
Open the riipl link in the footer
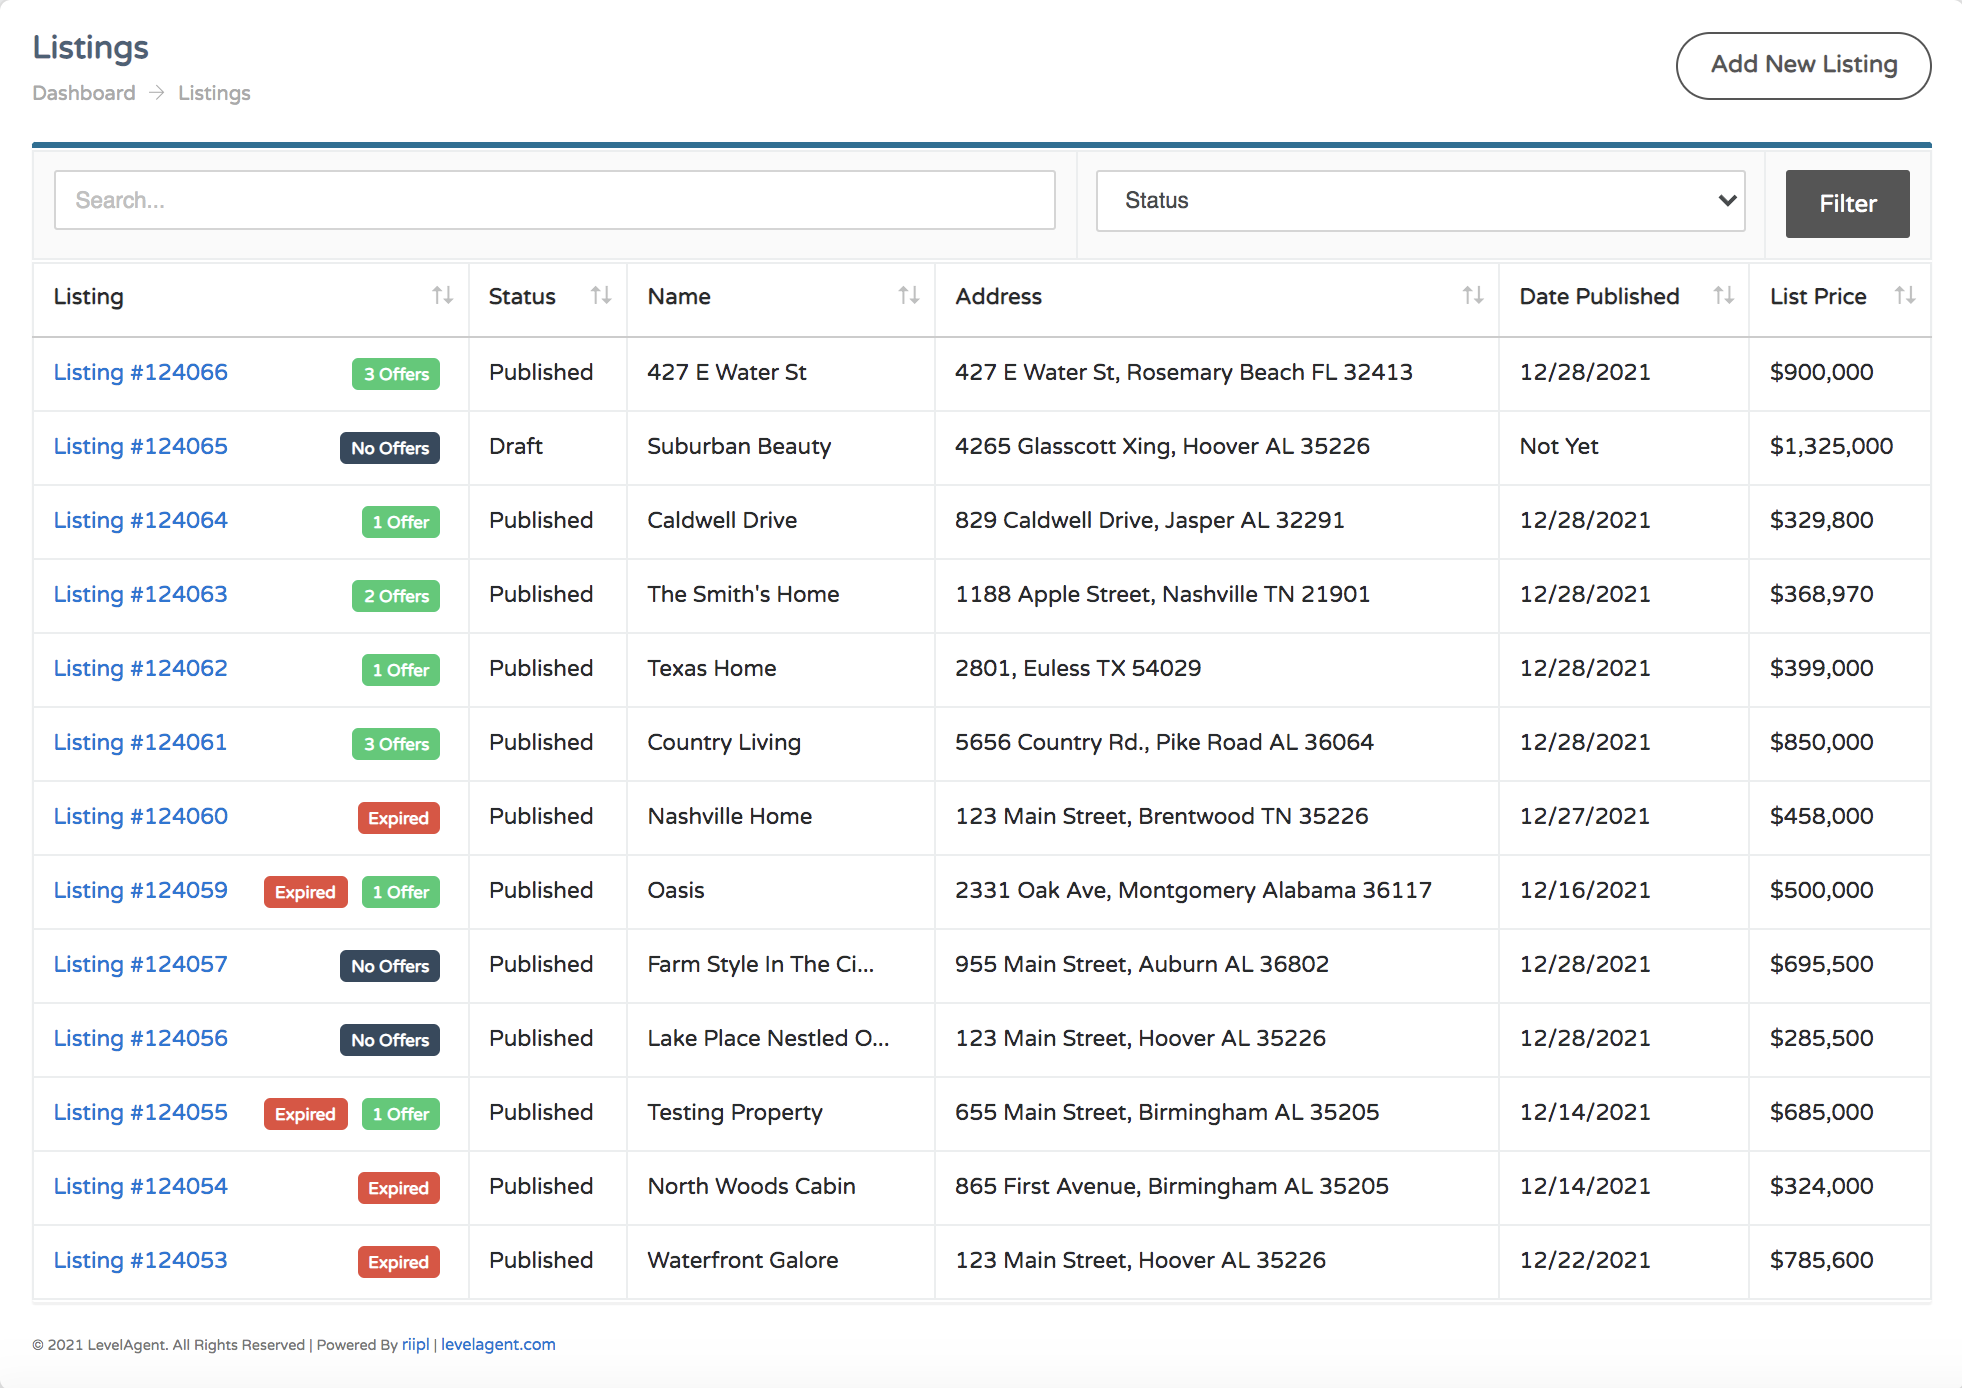click(x=416, y=1344)
